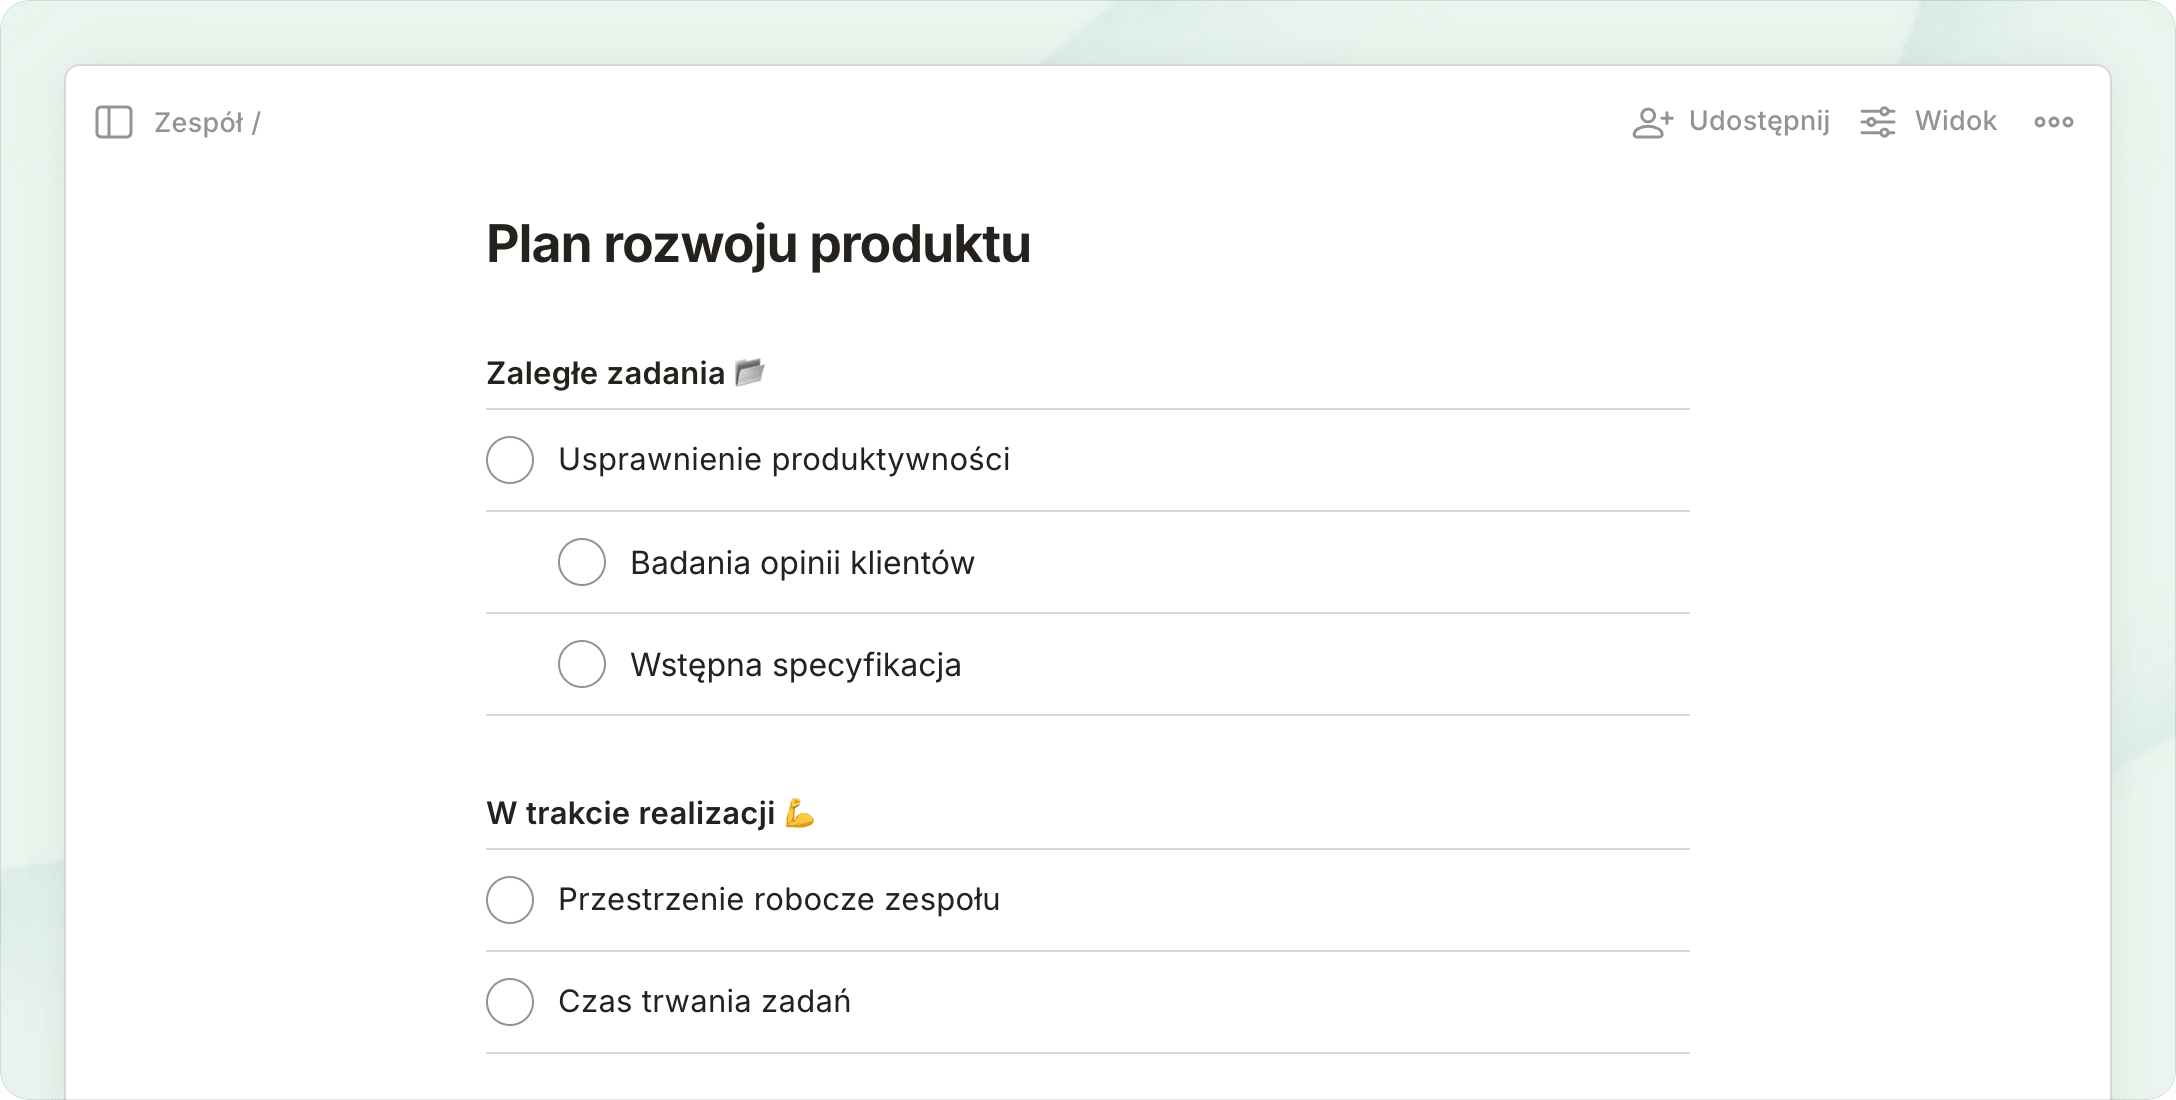
Task: Complete the Wstępna specyfikacja subtask
Action: 582,664
